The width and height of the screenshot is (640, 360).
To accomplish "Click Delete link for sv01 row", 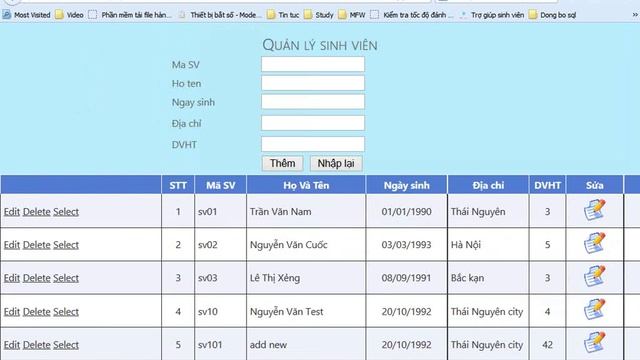I will (x=37, y=212).
